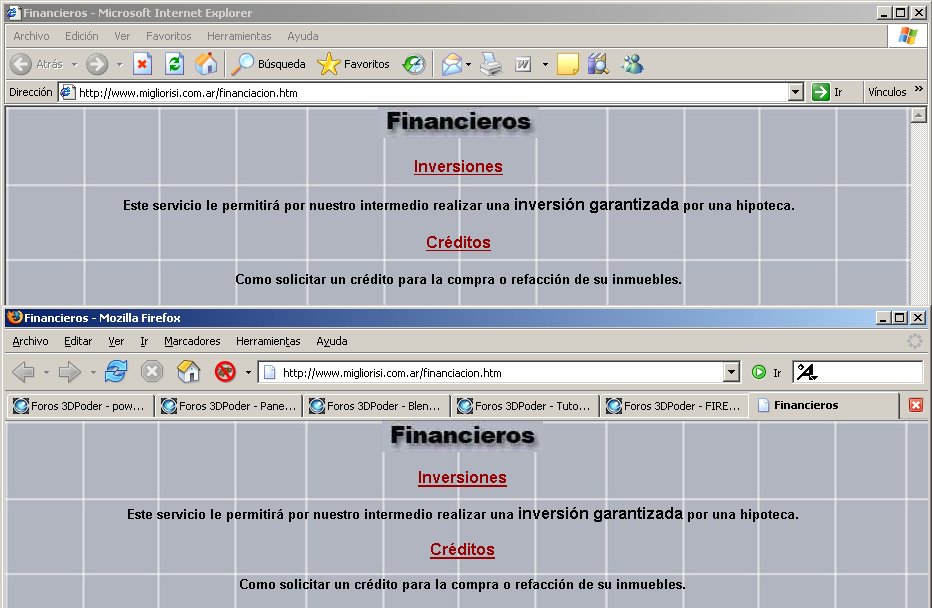Open Archivo menu in Internet Explorer
Image resolution: width=932 pixels, height=608 pixels.
(32, 36)
